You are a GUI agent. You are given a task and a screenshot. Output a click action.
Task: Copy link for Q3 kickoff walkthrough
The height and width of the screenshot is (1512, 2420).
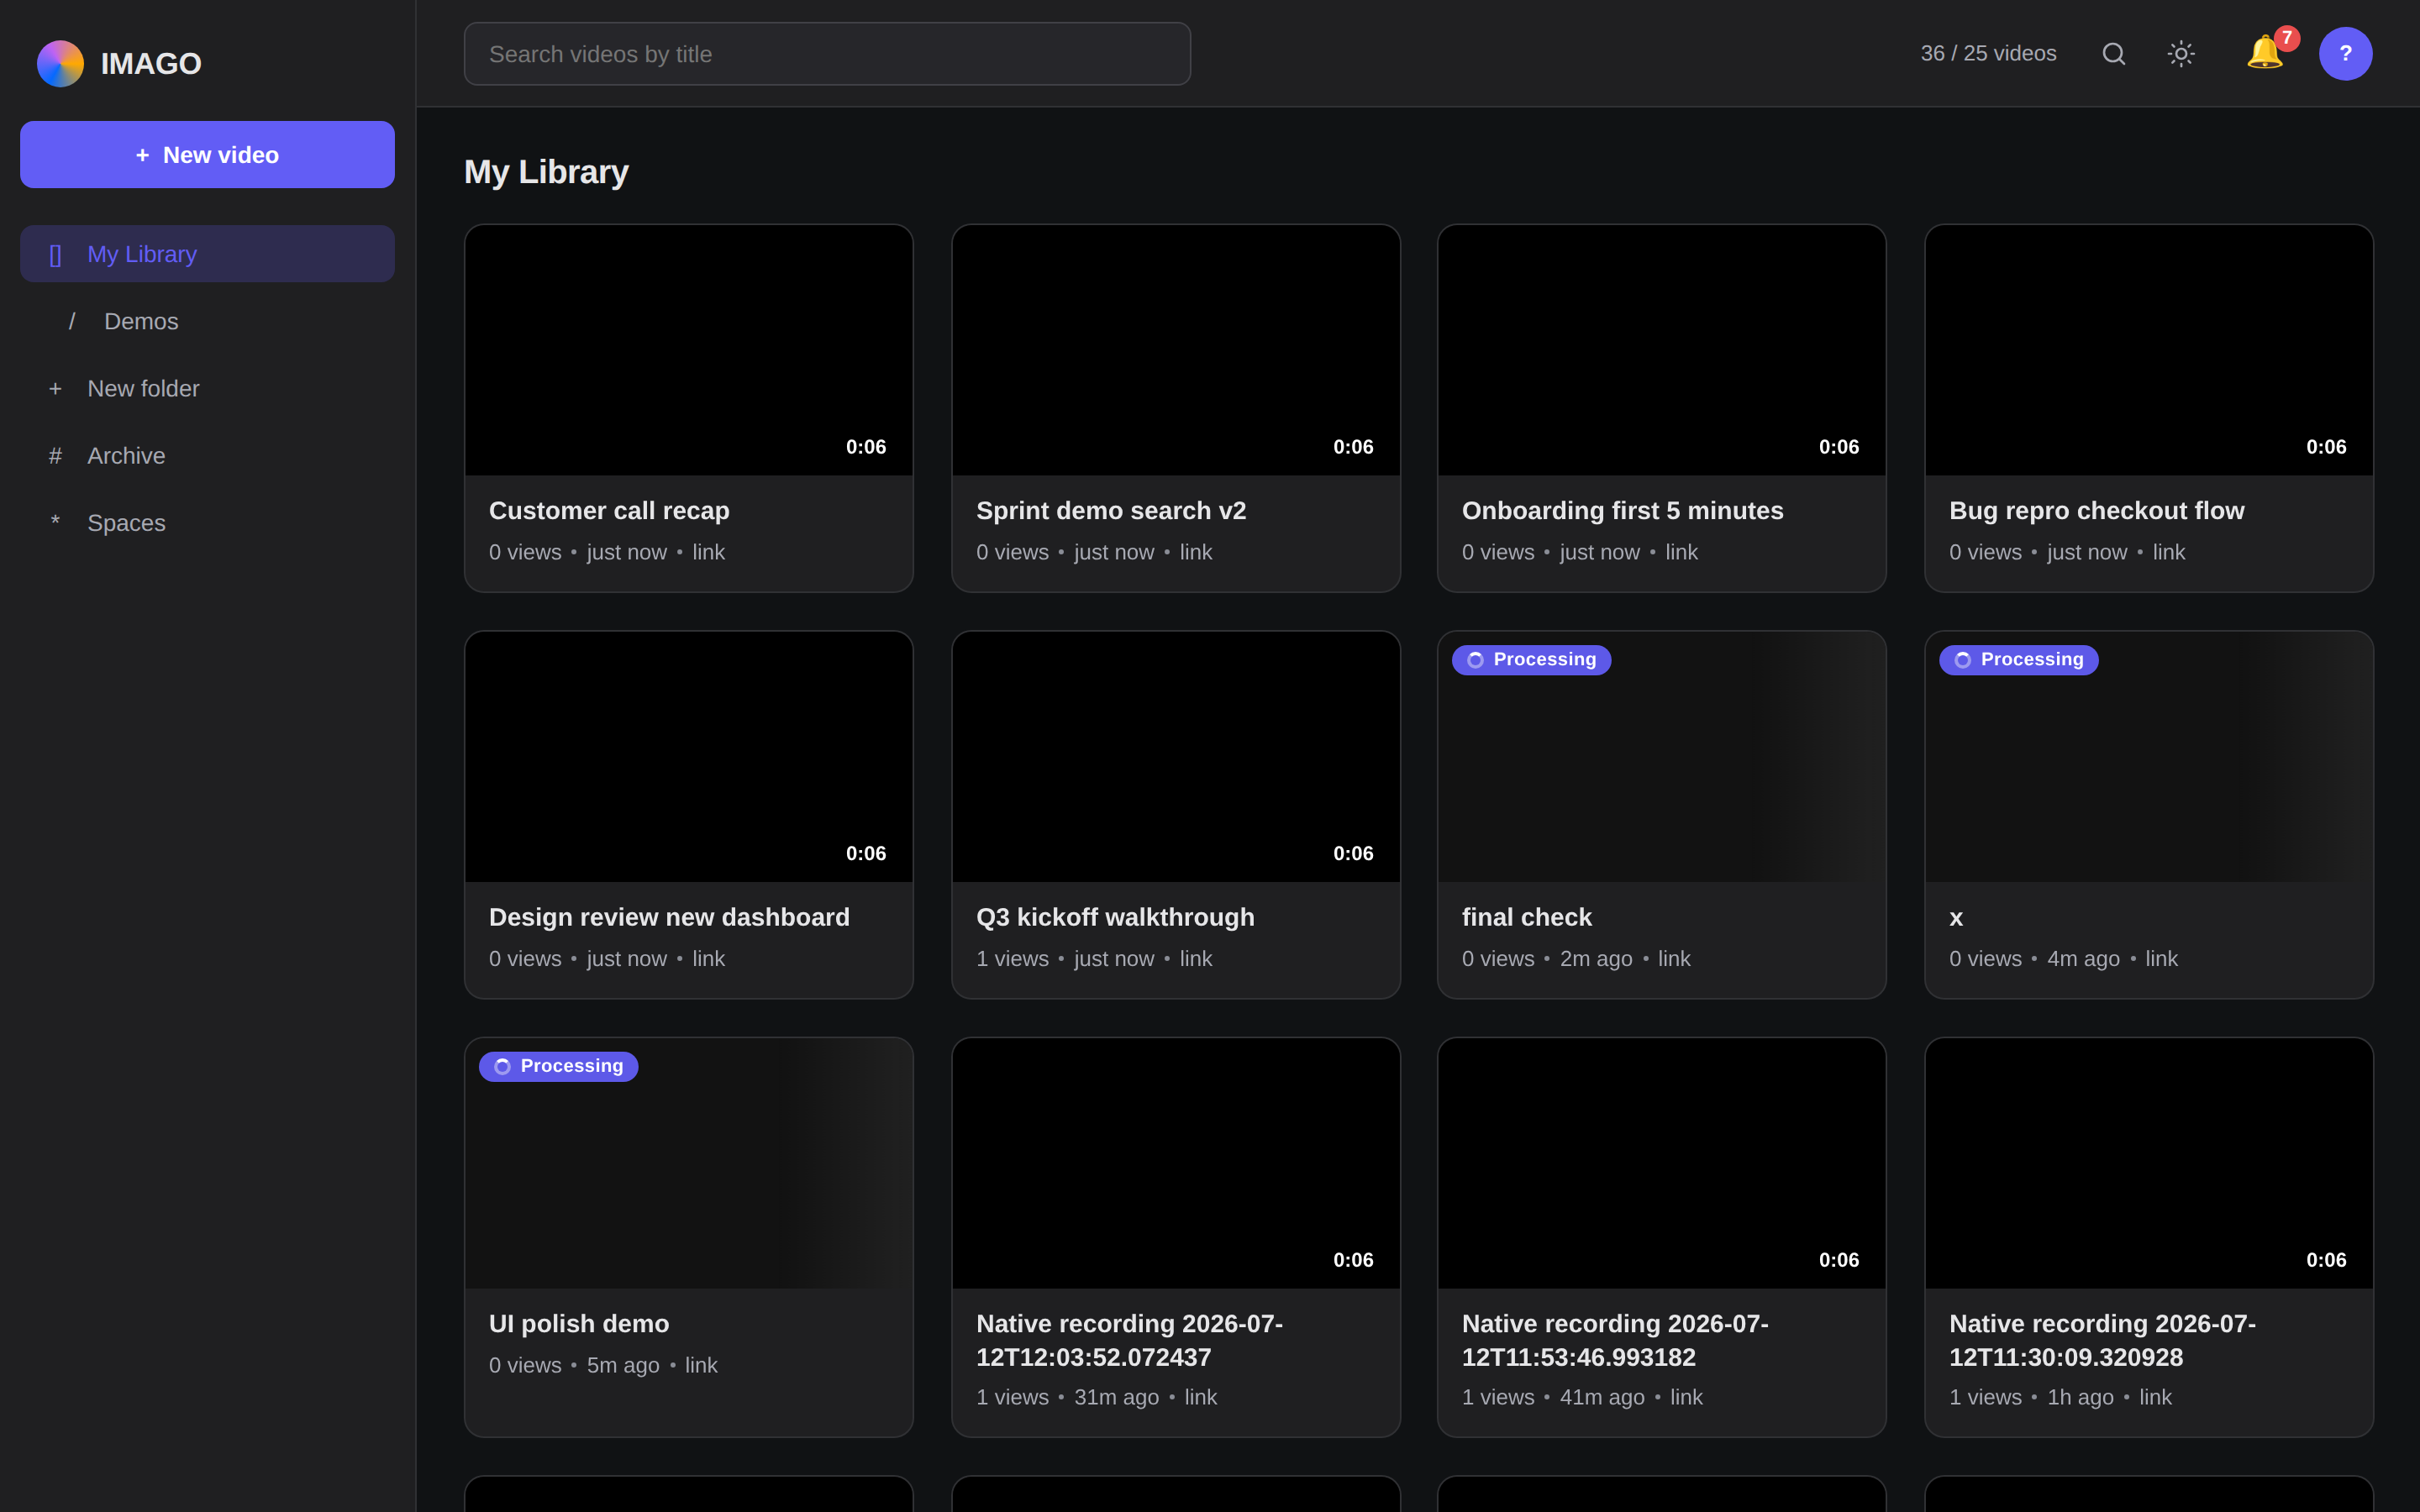[1195, 958]
